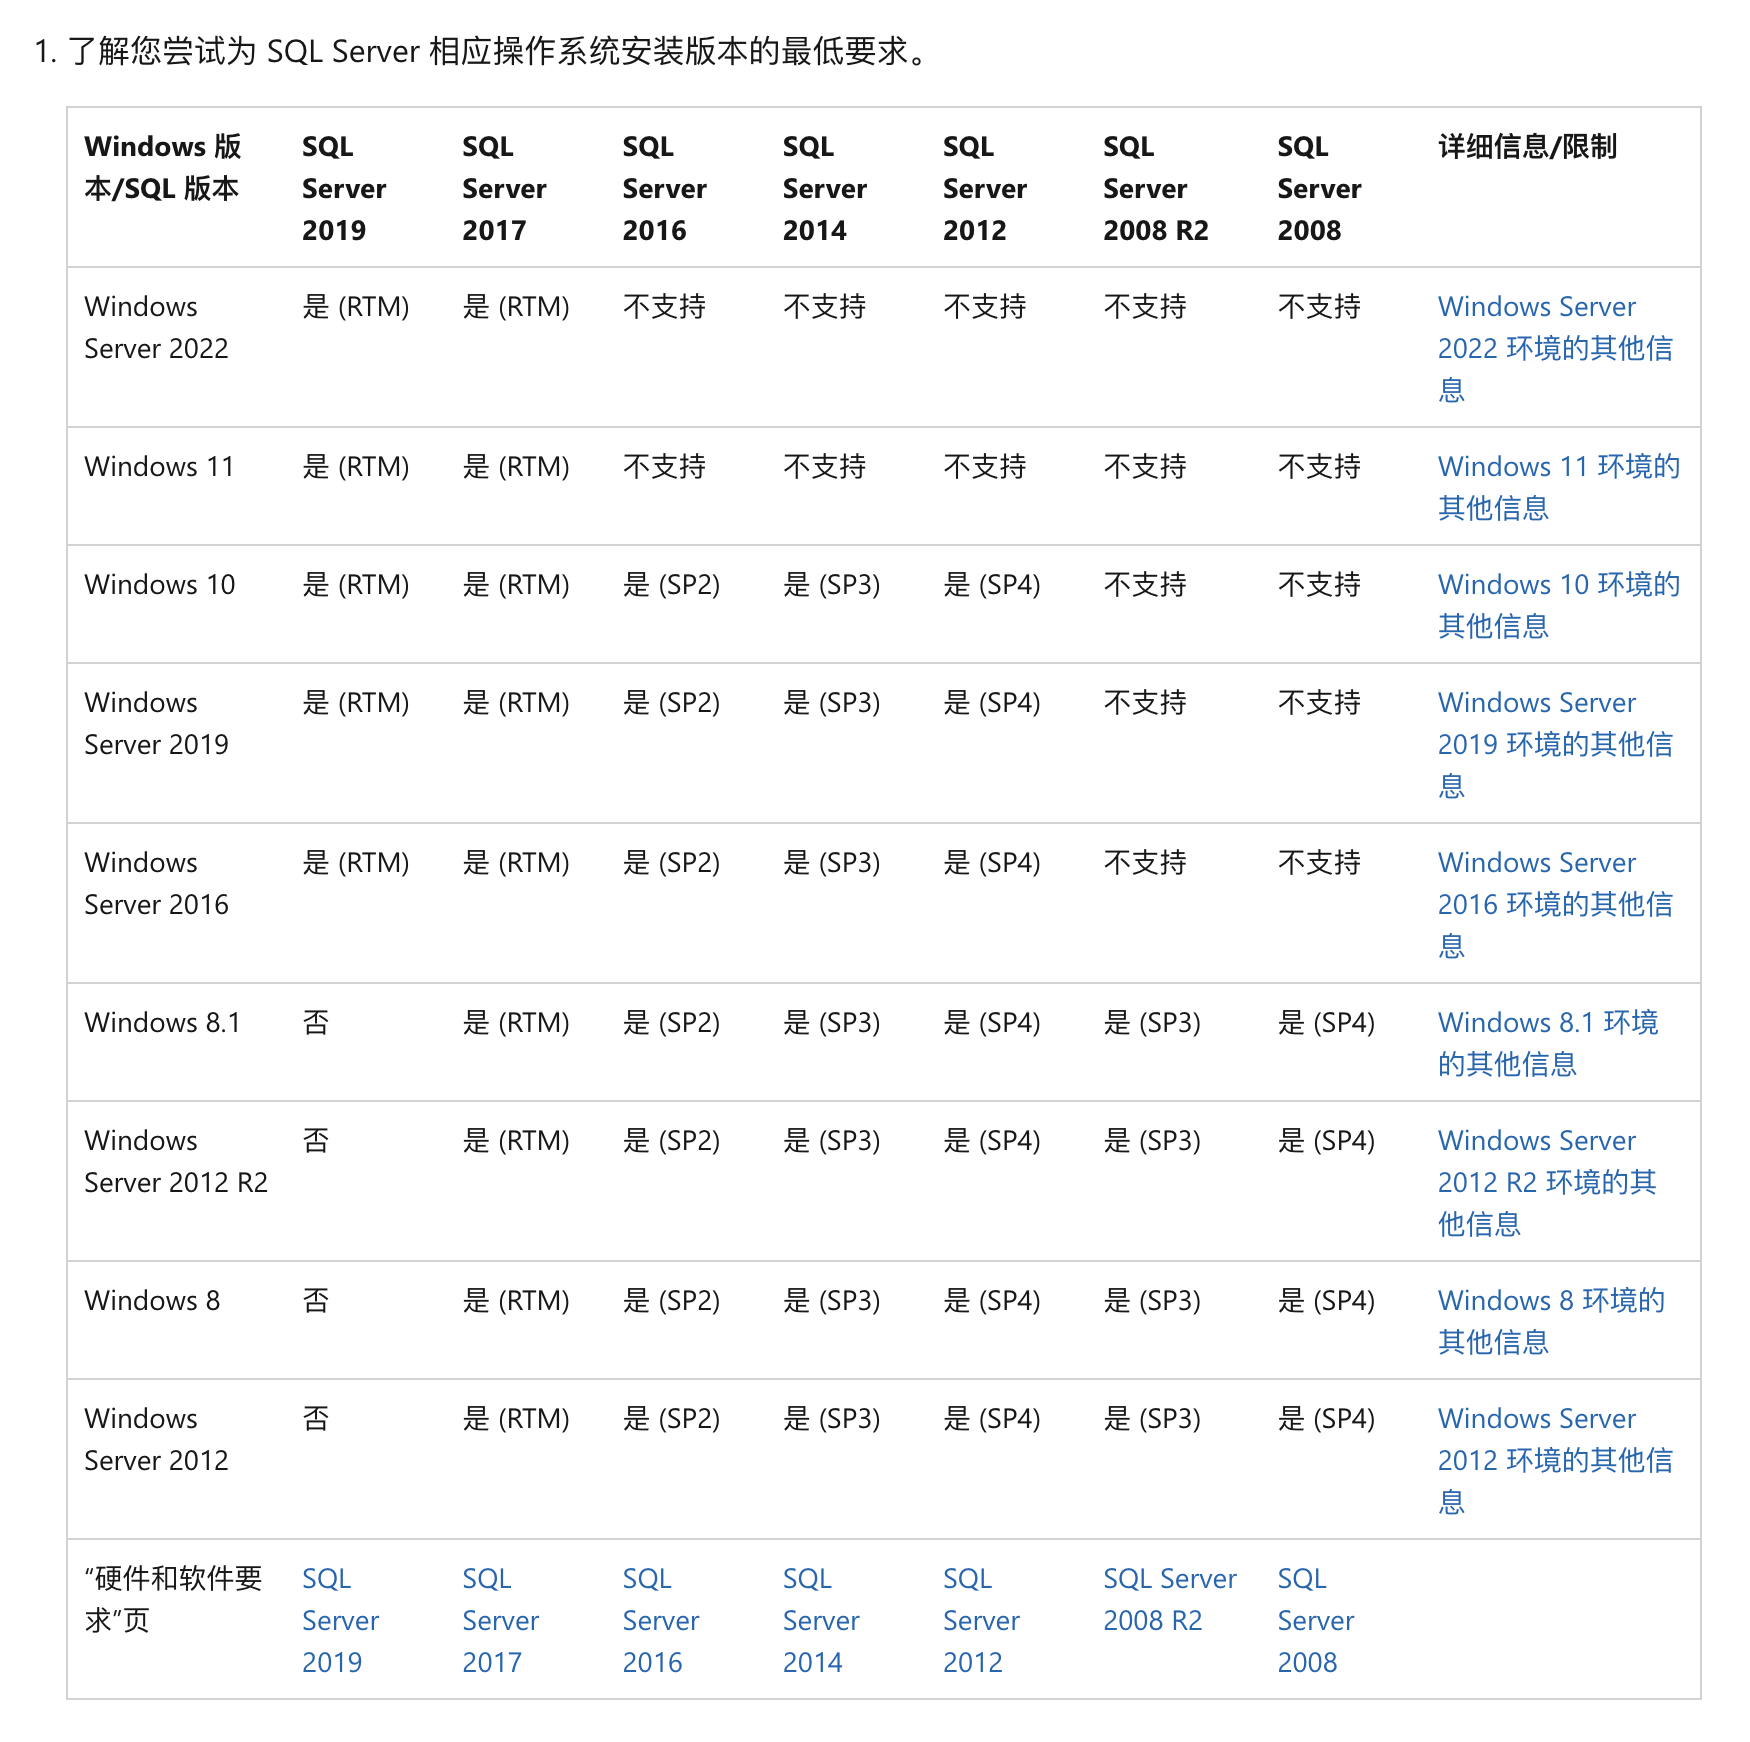Open SQL Server 2008 requirements link
Image resolution: width=1750 pixels, height=1742 pixels.
(1315, 1620)
